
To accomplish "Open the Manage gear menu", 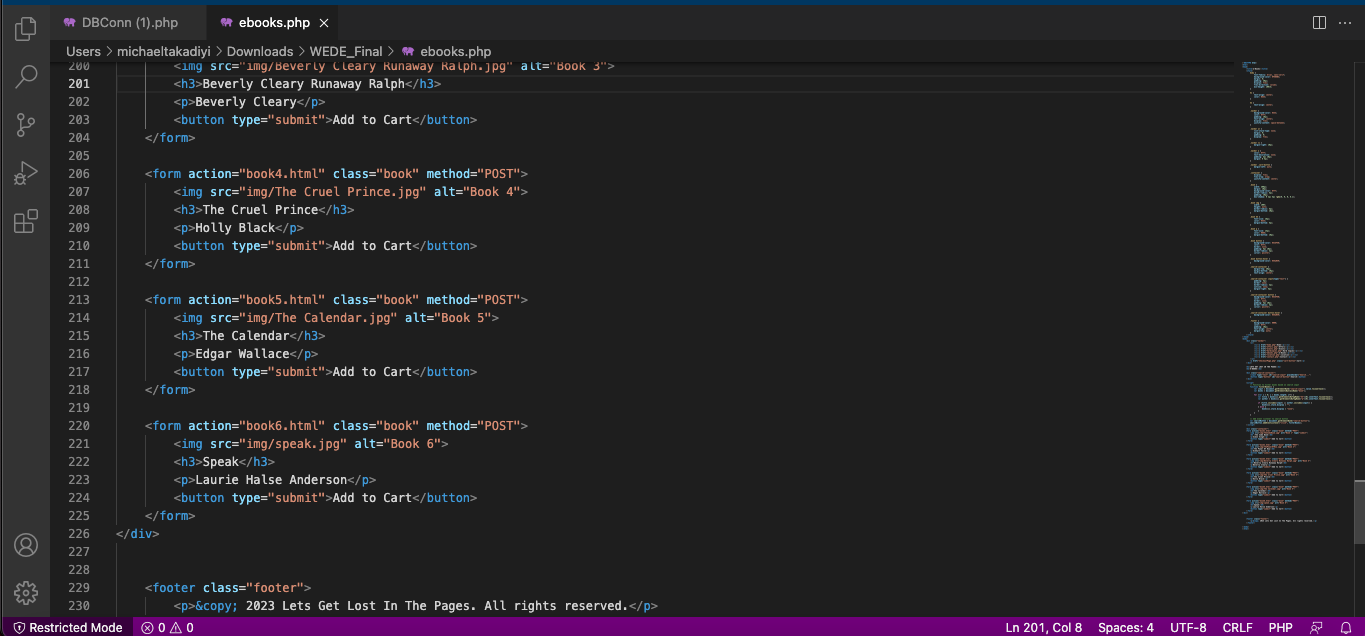I will (26, 592).
